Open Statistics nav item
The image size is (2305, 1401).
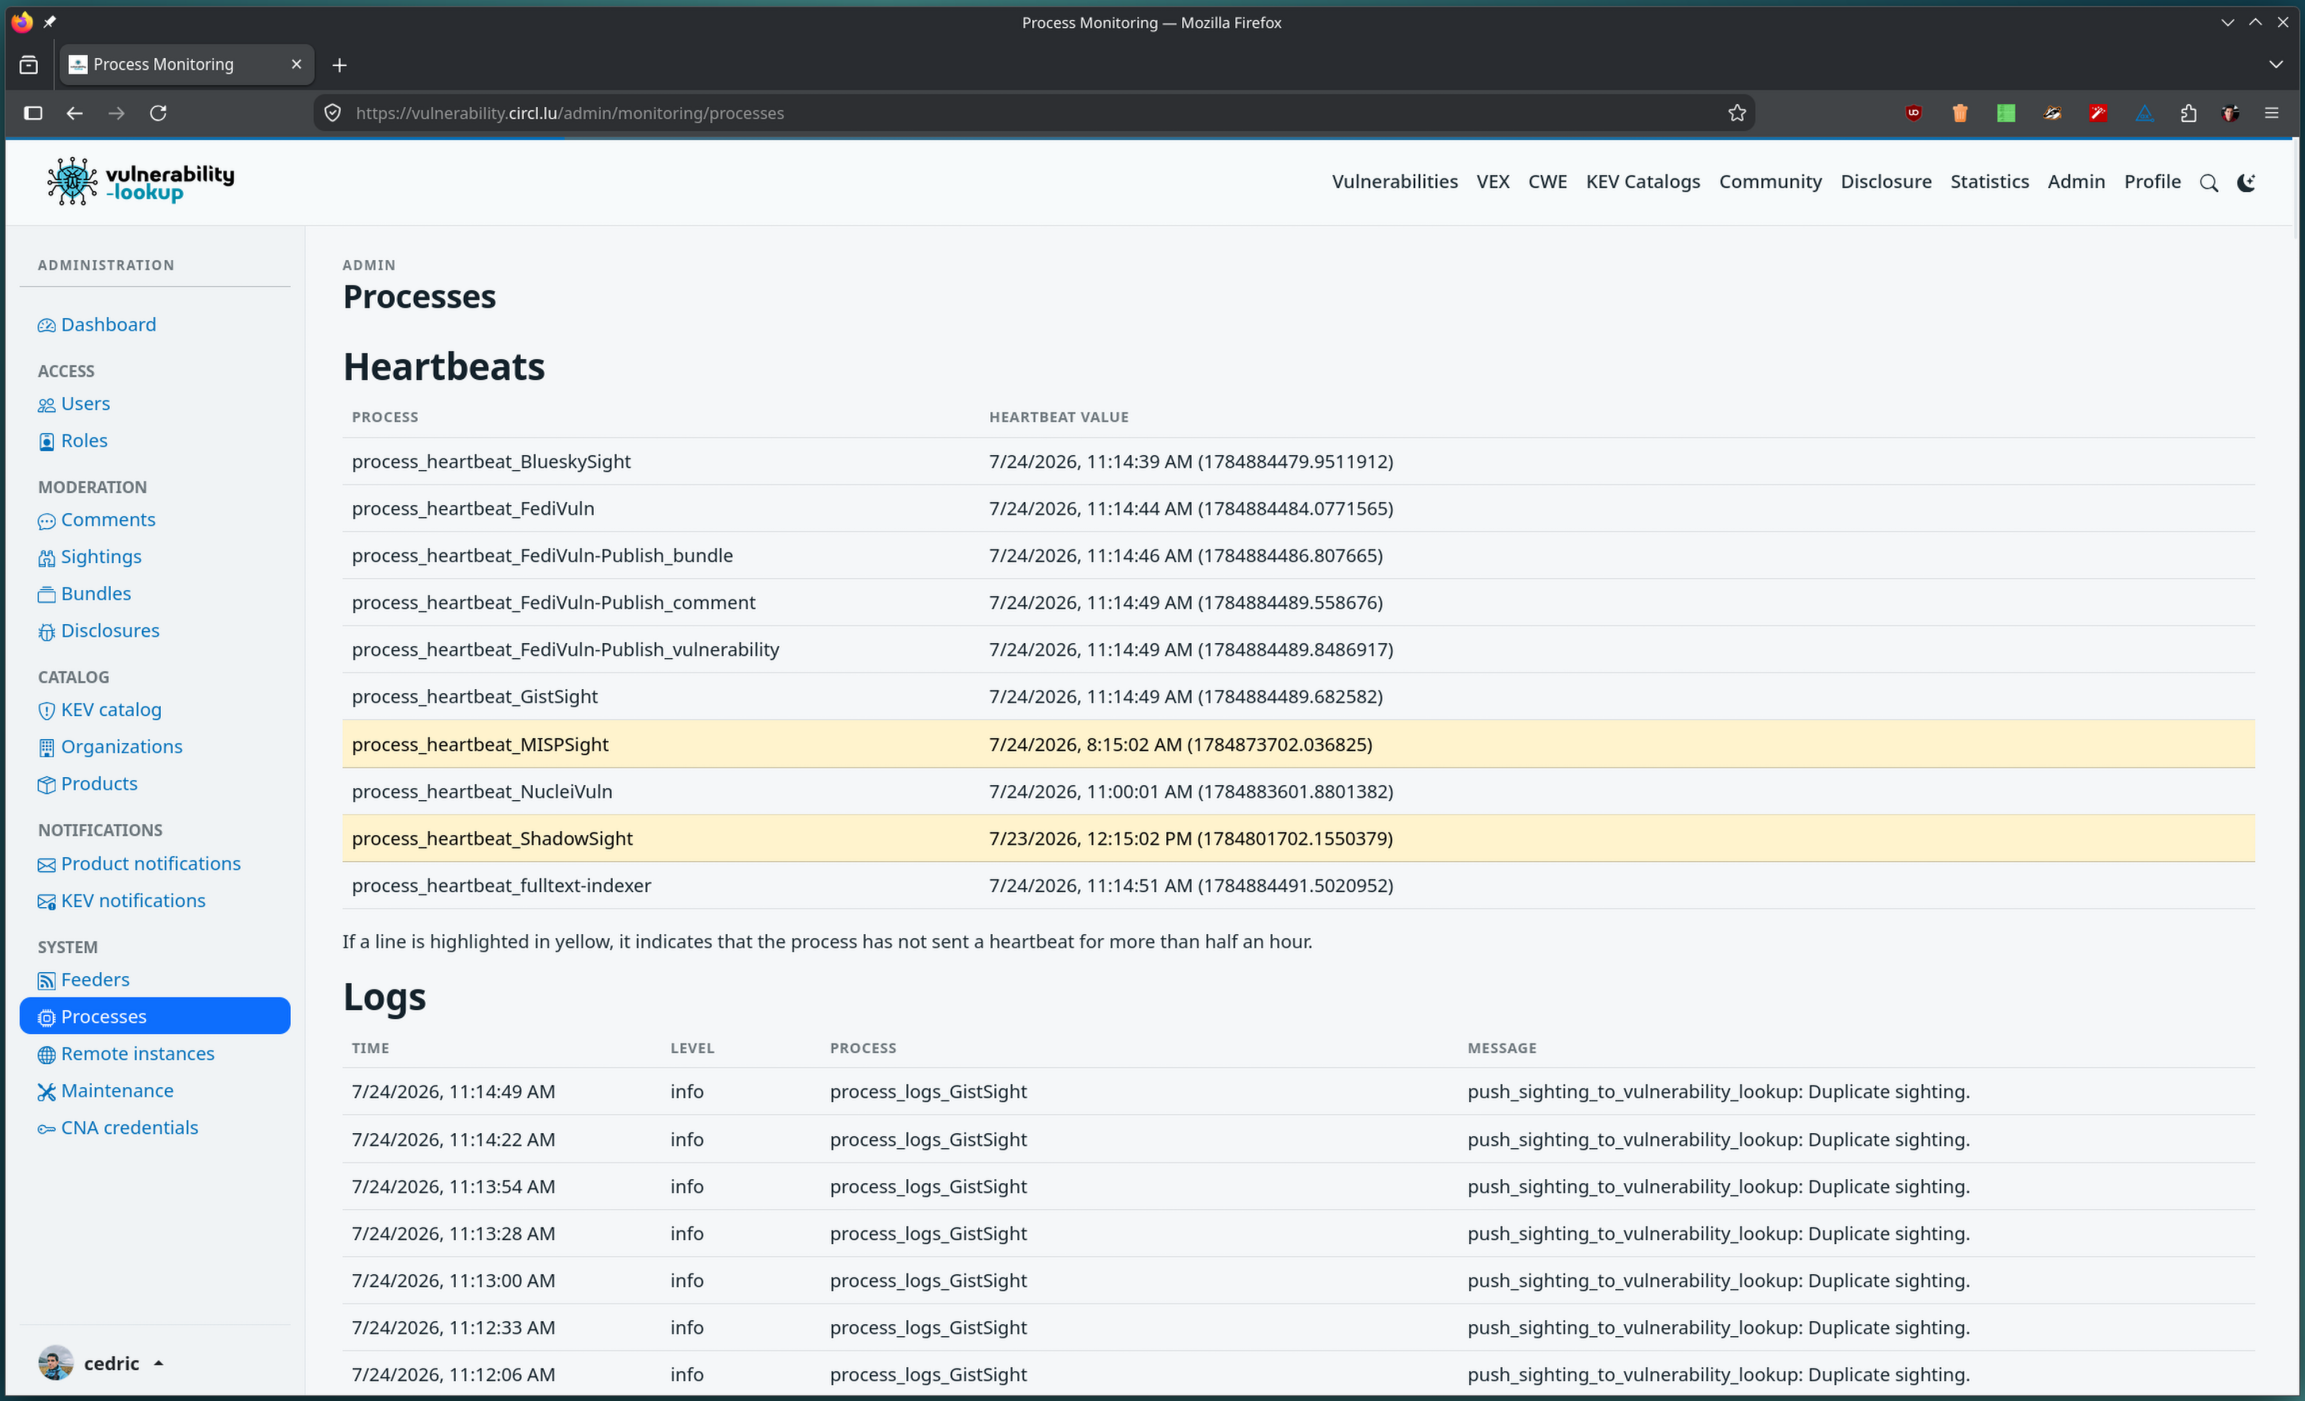pyautogui.click(x=1989, y=181)
